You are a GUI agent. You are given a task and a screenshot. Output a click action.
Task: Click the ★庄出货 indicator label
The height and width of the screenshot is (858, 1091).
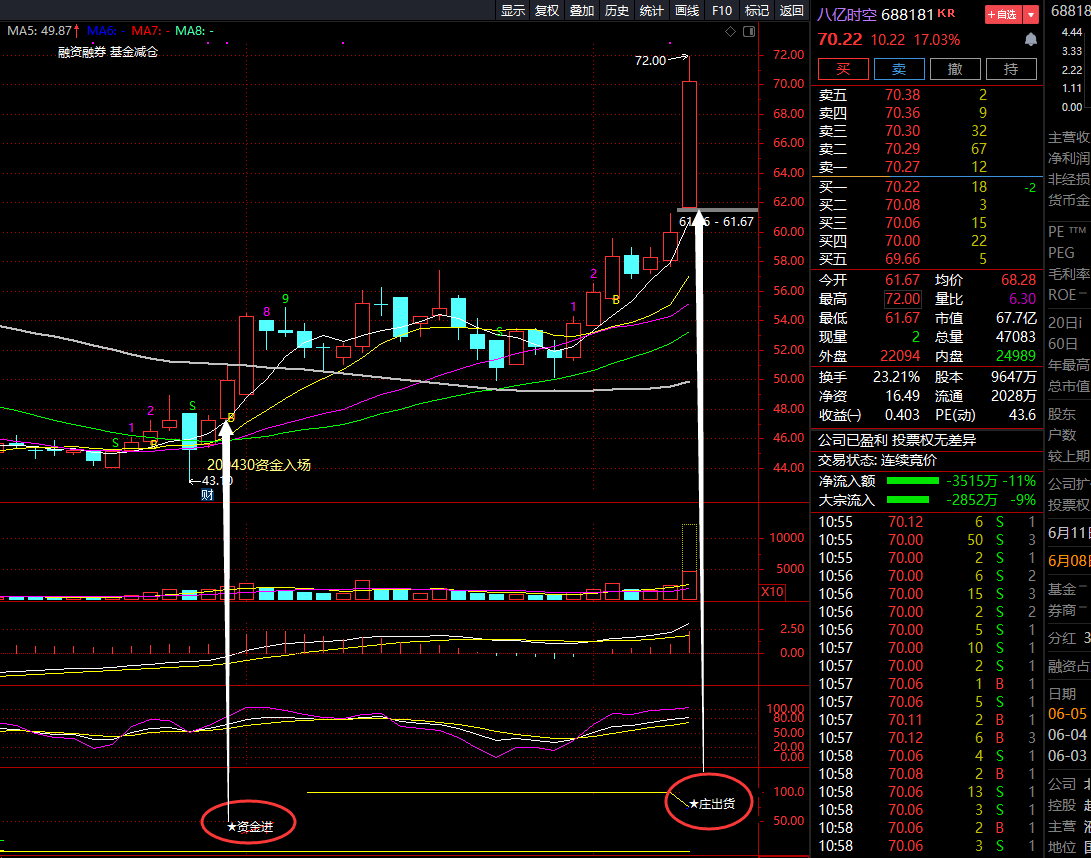(x=712, y=804)
